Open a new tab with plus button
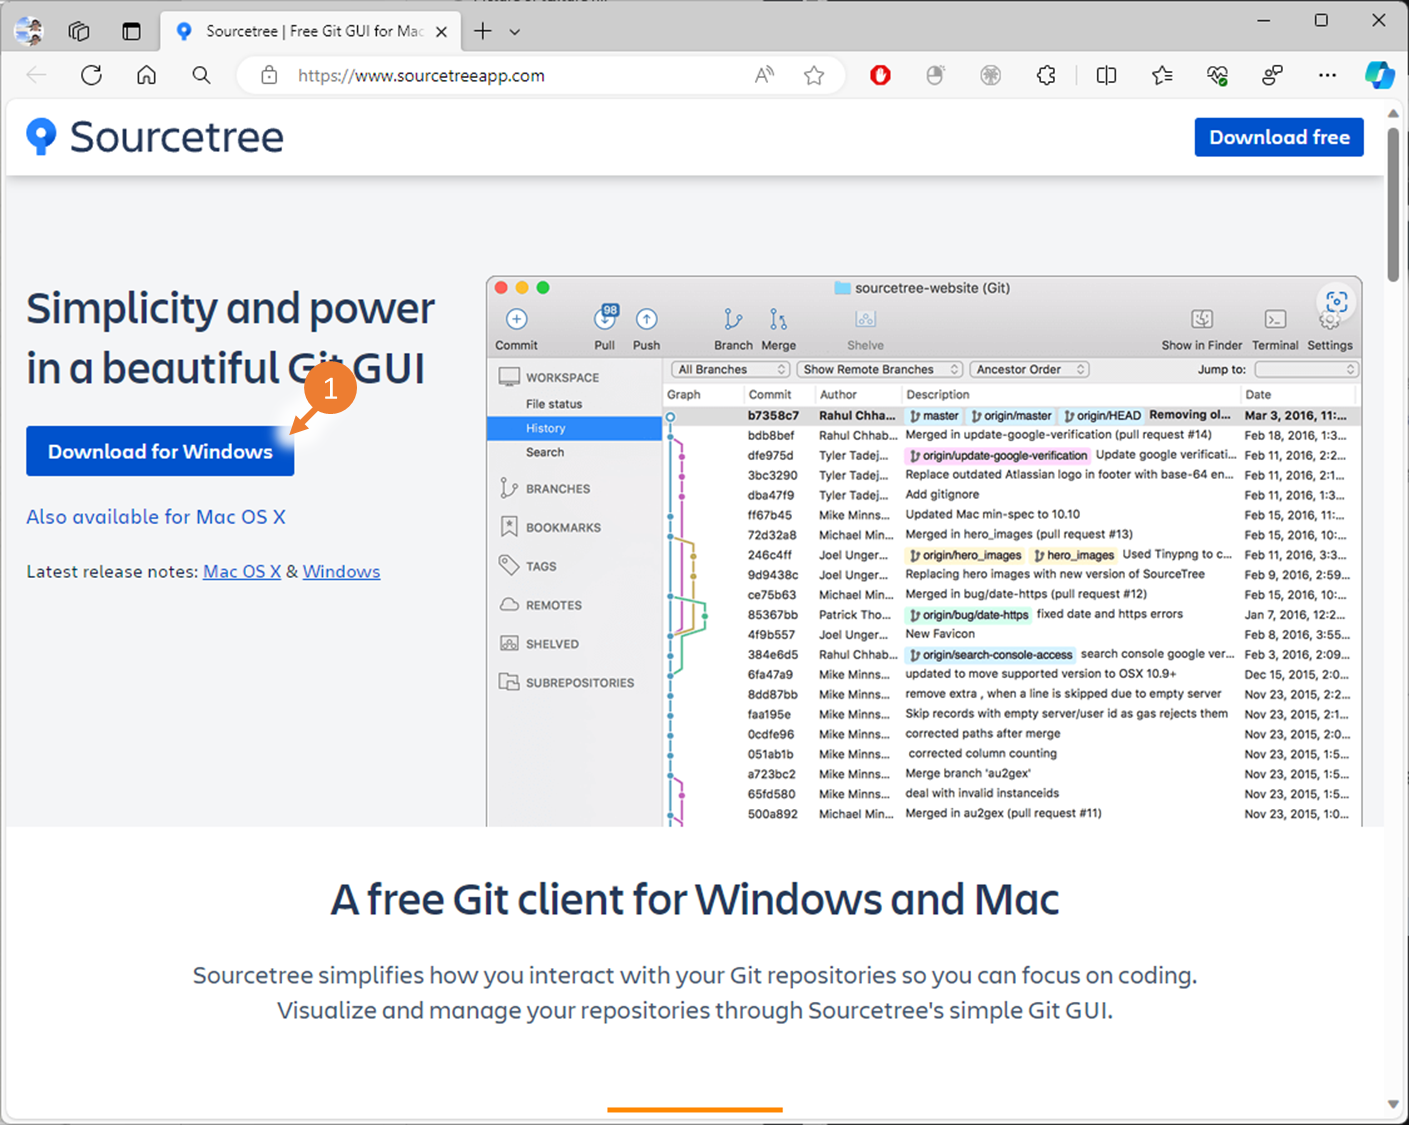The image size is (1409, 1125). point(483,31)
